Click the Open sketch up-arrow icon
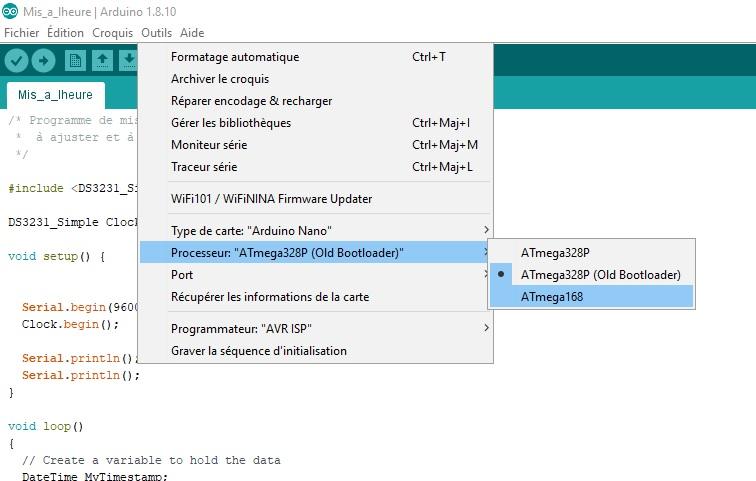Viewport: 756px width, 481px height. 102,61
